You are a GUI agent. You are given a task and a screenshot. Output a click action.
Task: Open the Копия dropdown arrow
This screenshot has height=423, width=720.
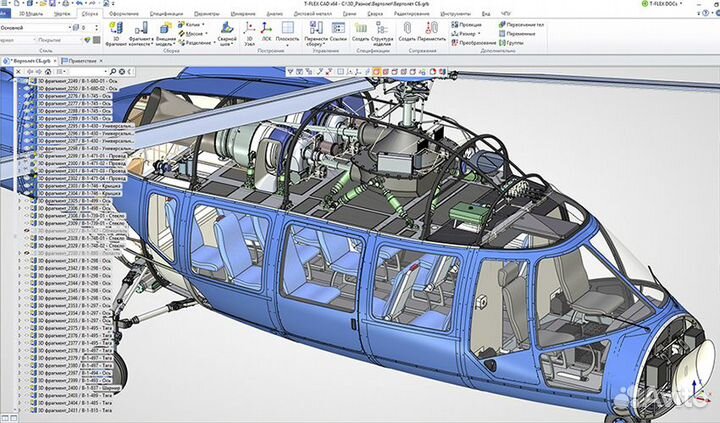click(203, 24)
